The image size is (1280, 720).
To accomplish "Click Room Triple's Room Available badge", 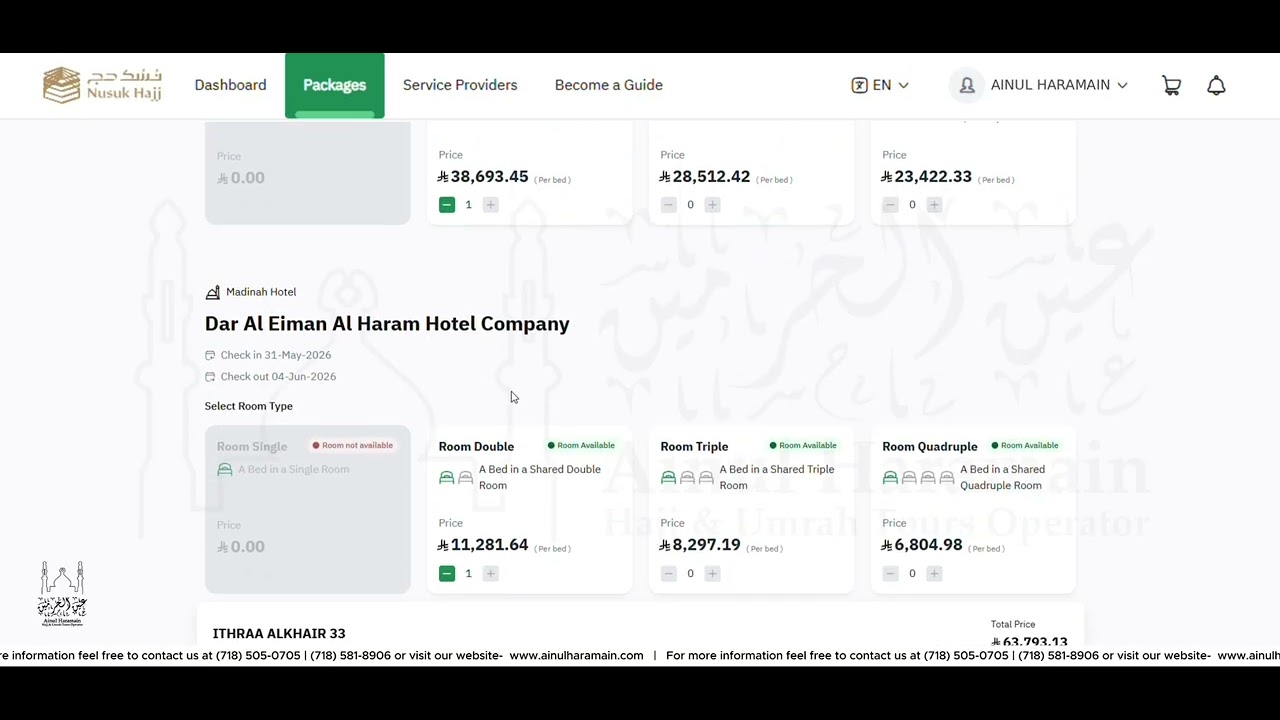I will 803,445.
